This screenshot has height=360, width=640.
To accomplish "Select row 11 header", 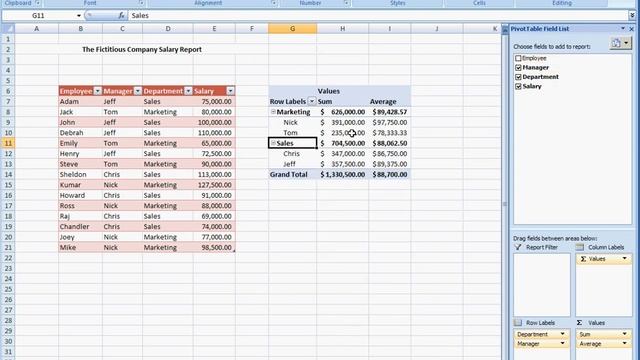I will tap(8, 143).
